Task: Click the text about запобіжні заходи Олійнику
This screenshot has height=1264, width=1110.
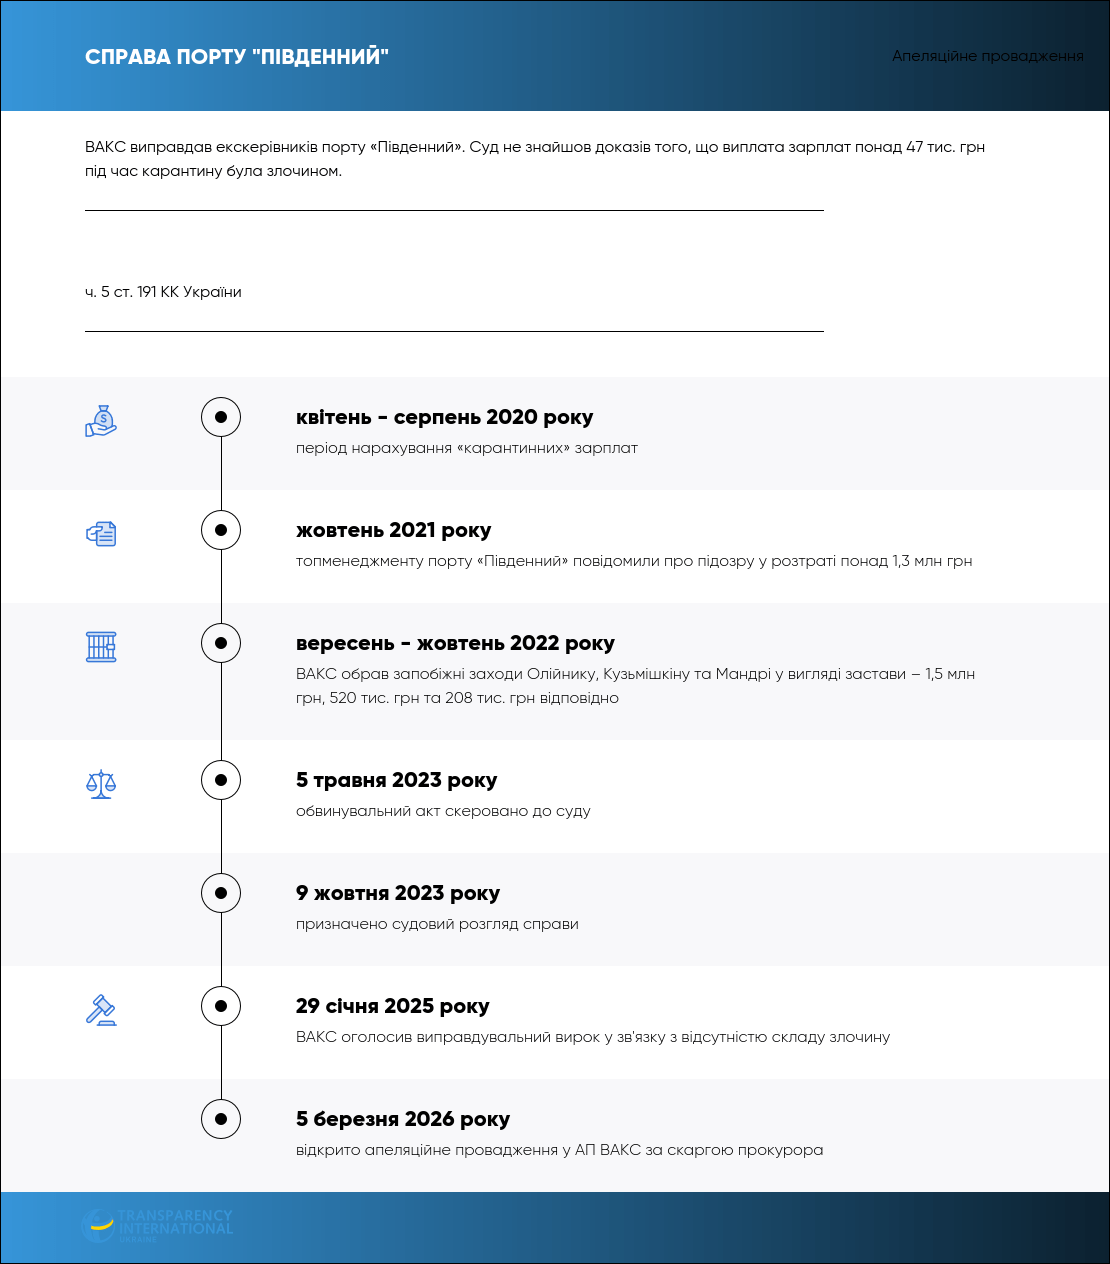Action: 636,686
